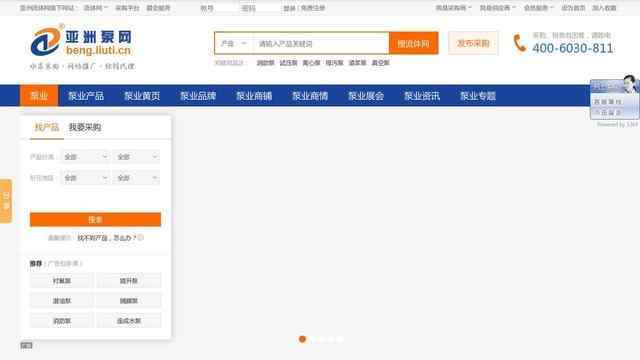Click the 消防泵 hot keyword under search bar
640x360 pixels.
point(265,63)
